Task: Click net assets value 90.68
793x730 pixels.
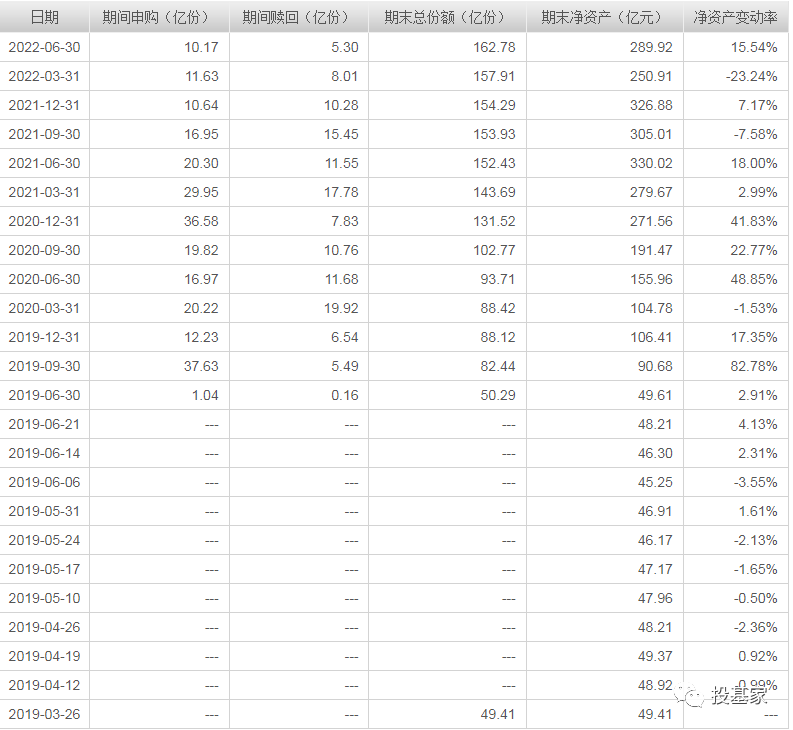Action: pyautogui.click(x=655, y=366)
